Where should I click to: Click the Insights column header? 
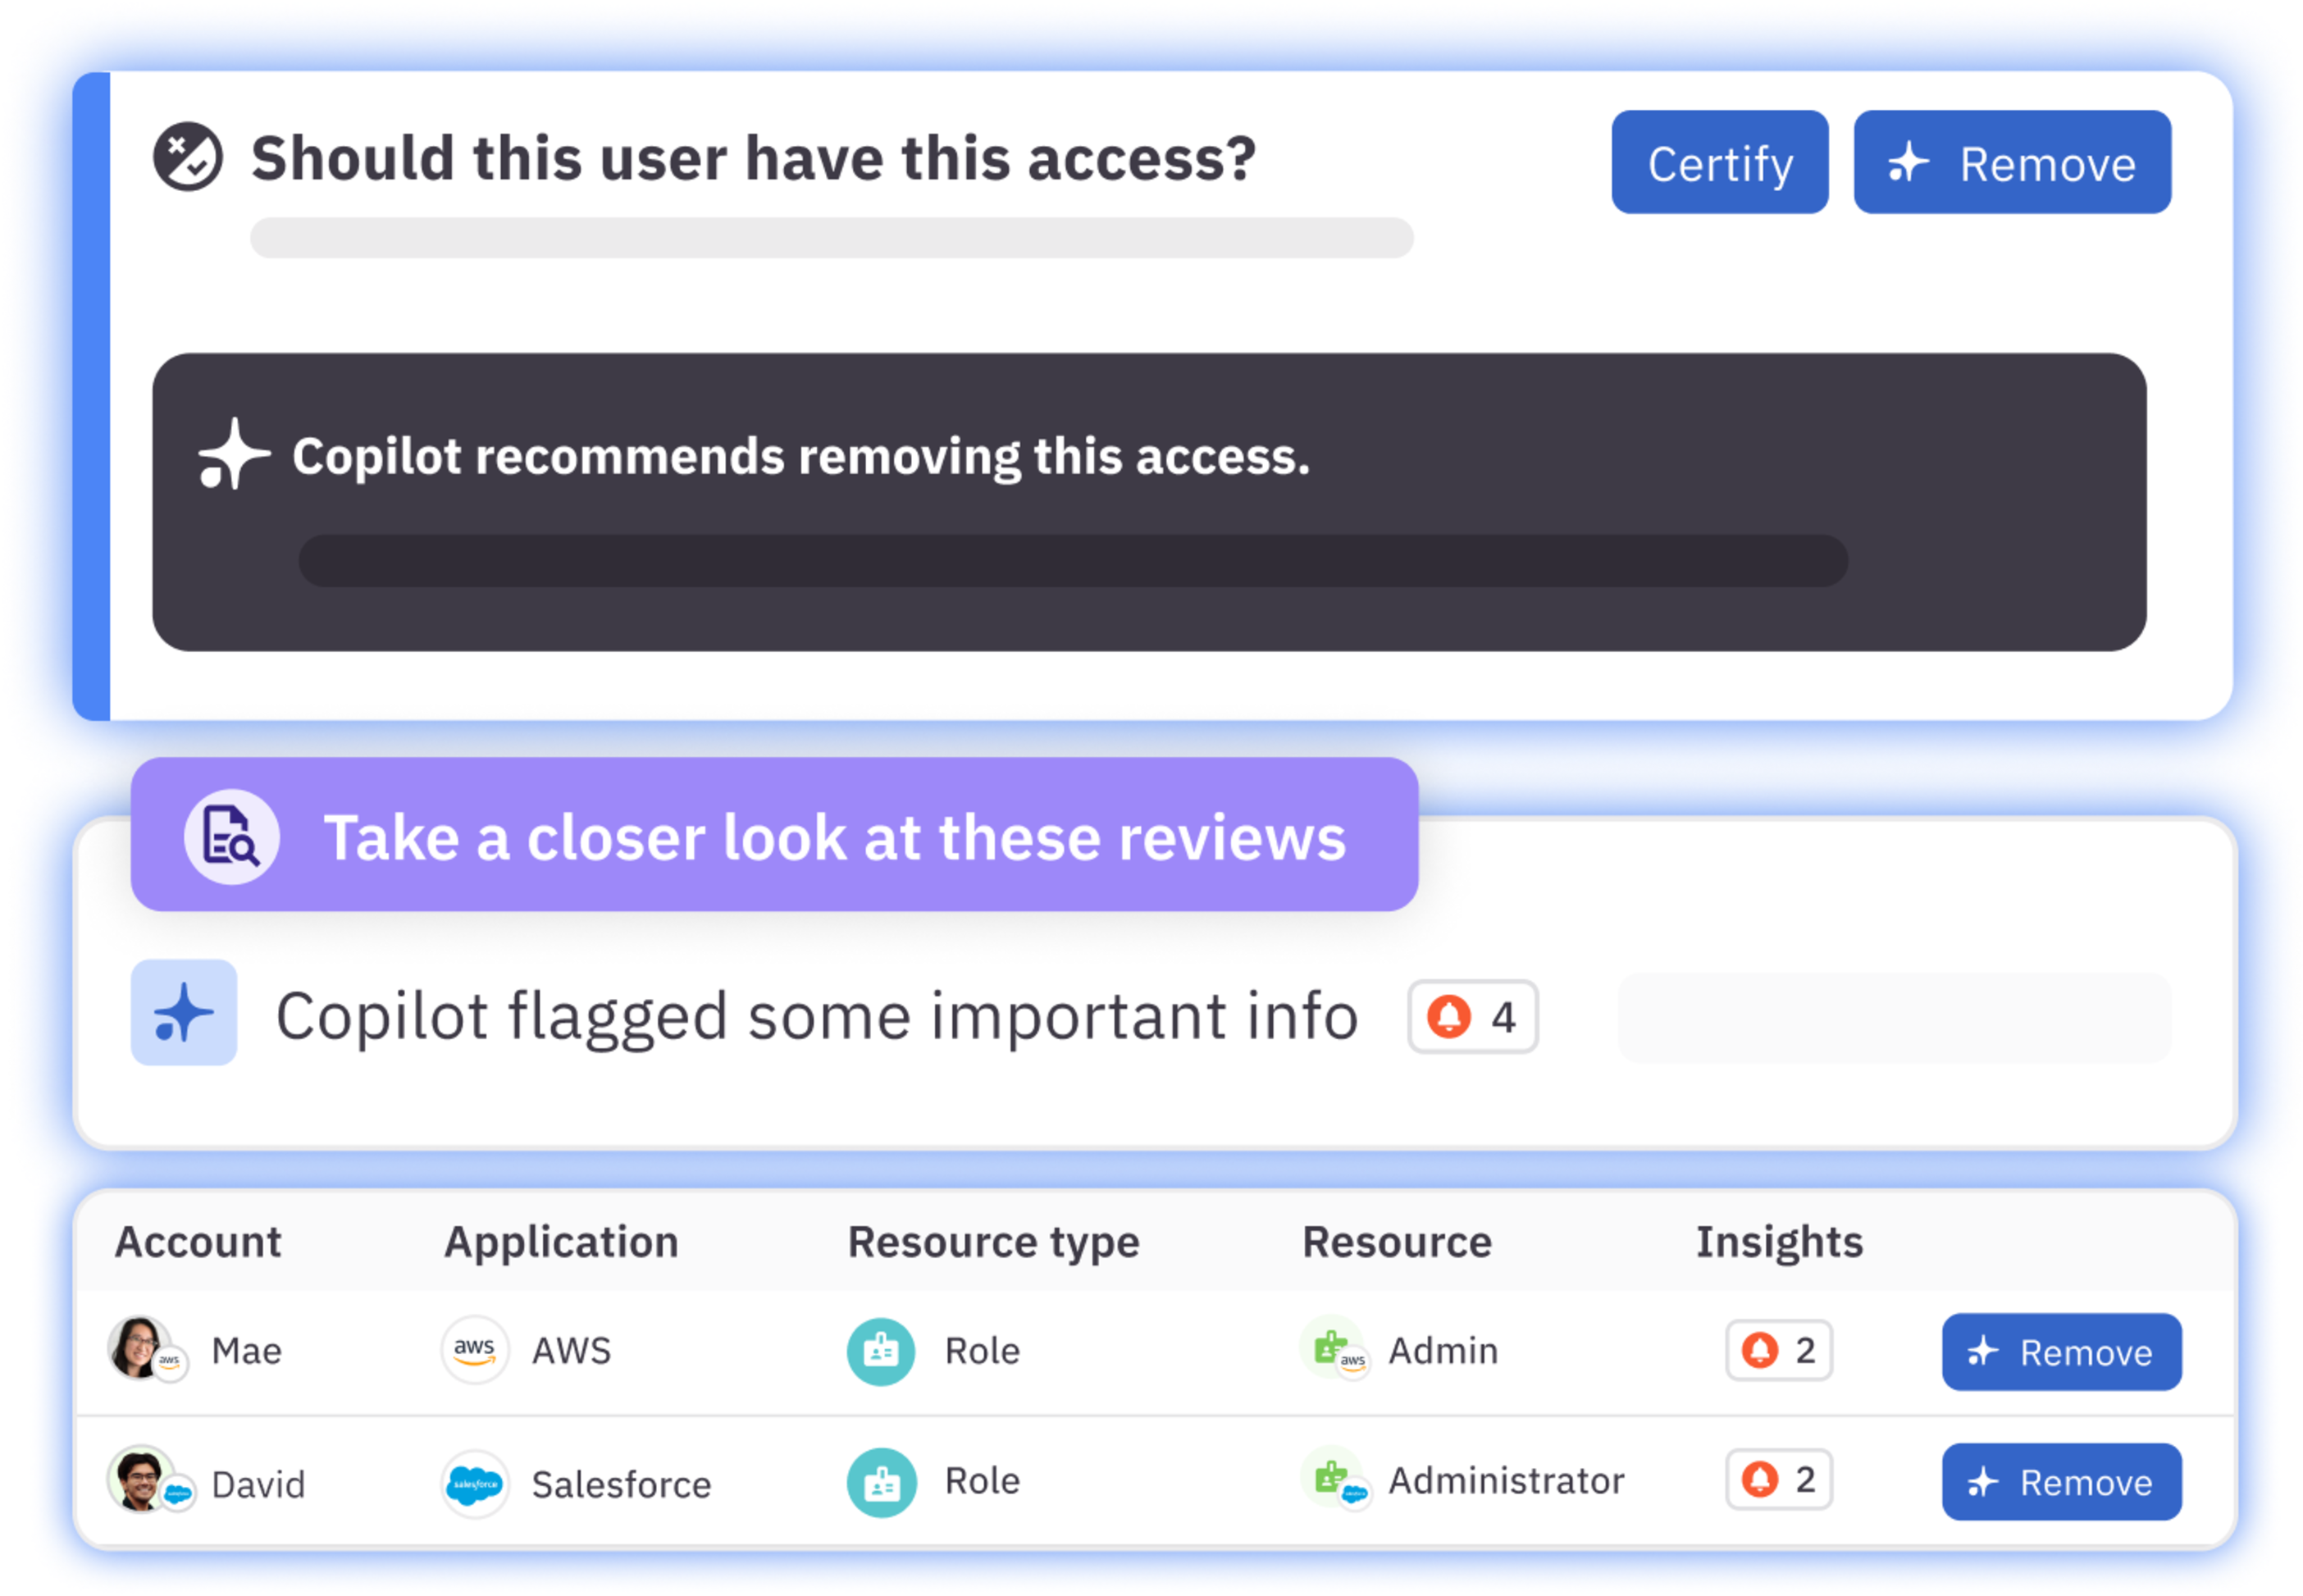(1778, 1241)
